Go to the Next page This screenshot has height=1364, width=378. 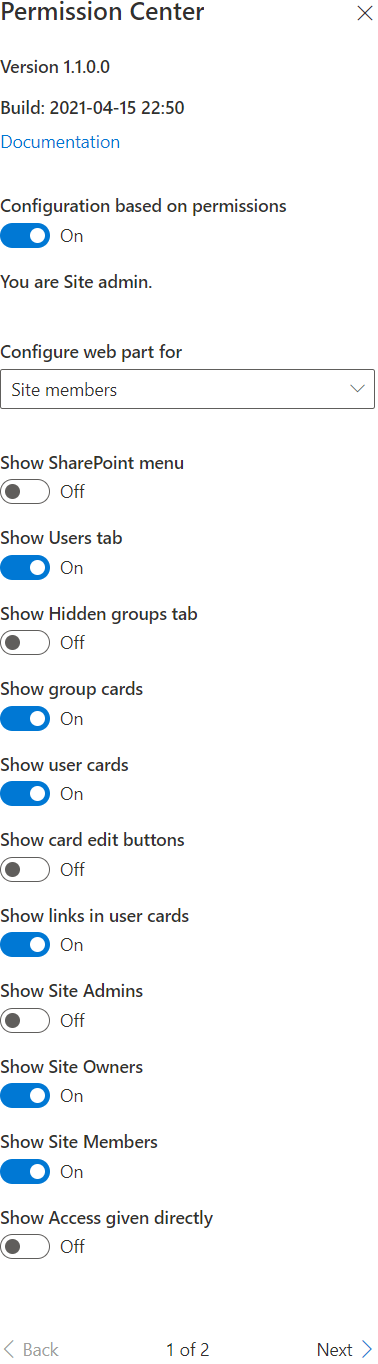[345, 1350]
